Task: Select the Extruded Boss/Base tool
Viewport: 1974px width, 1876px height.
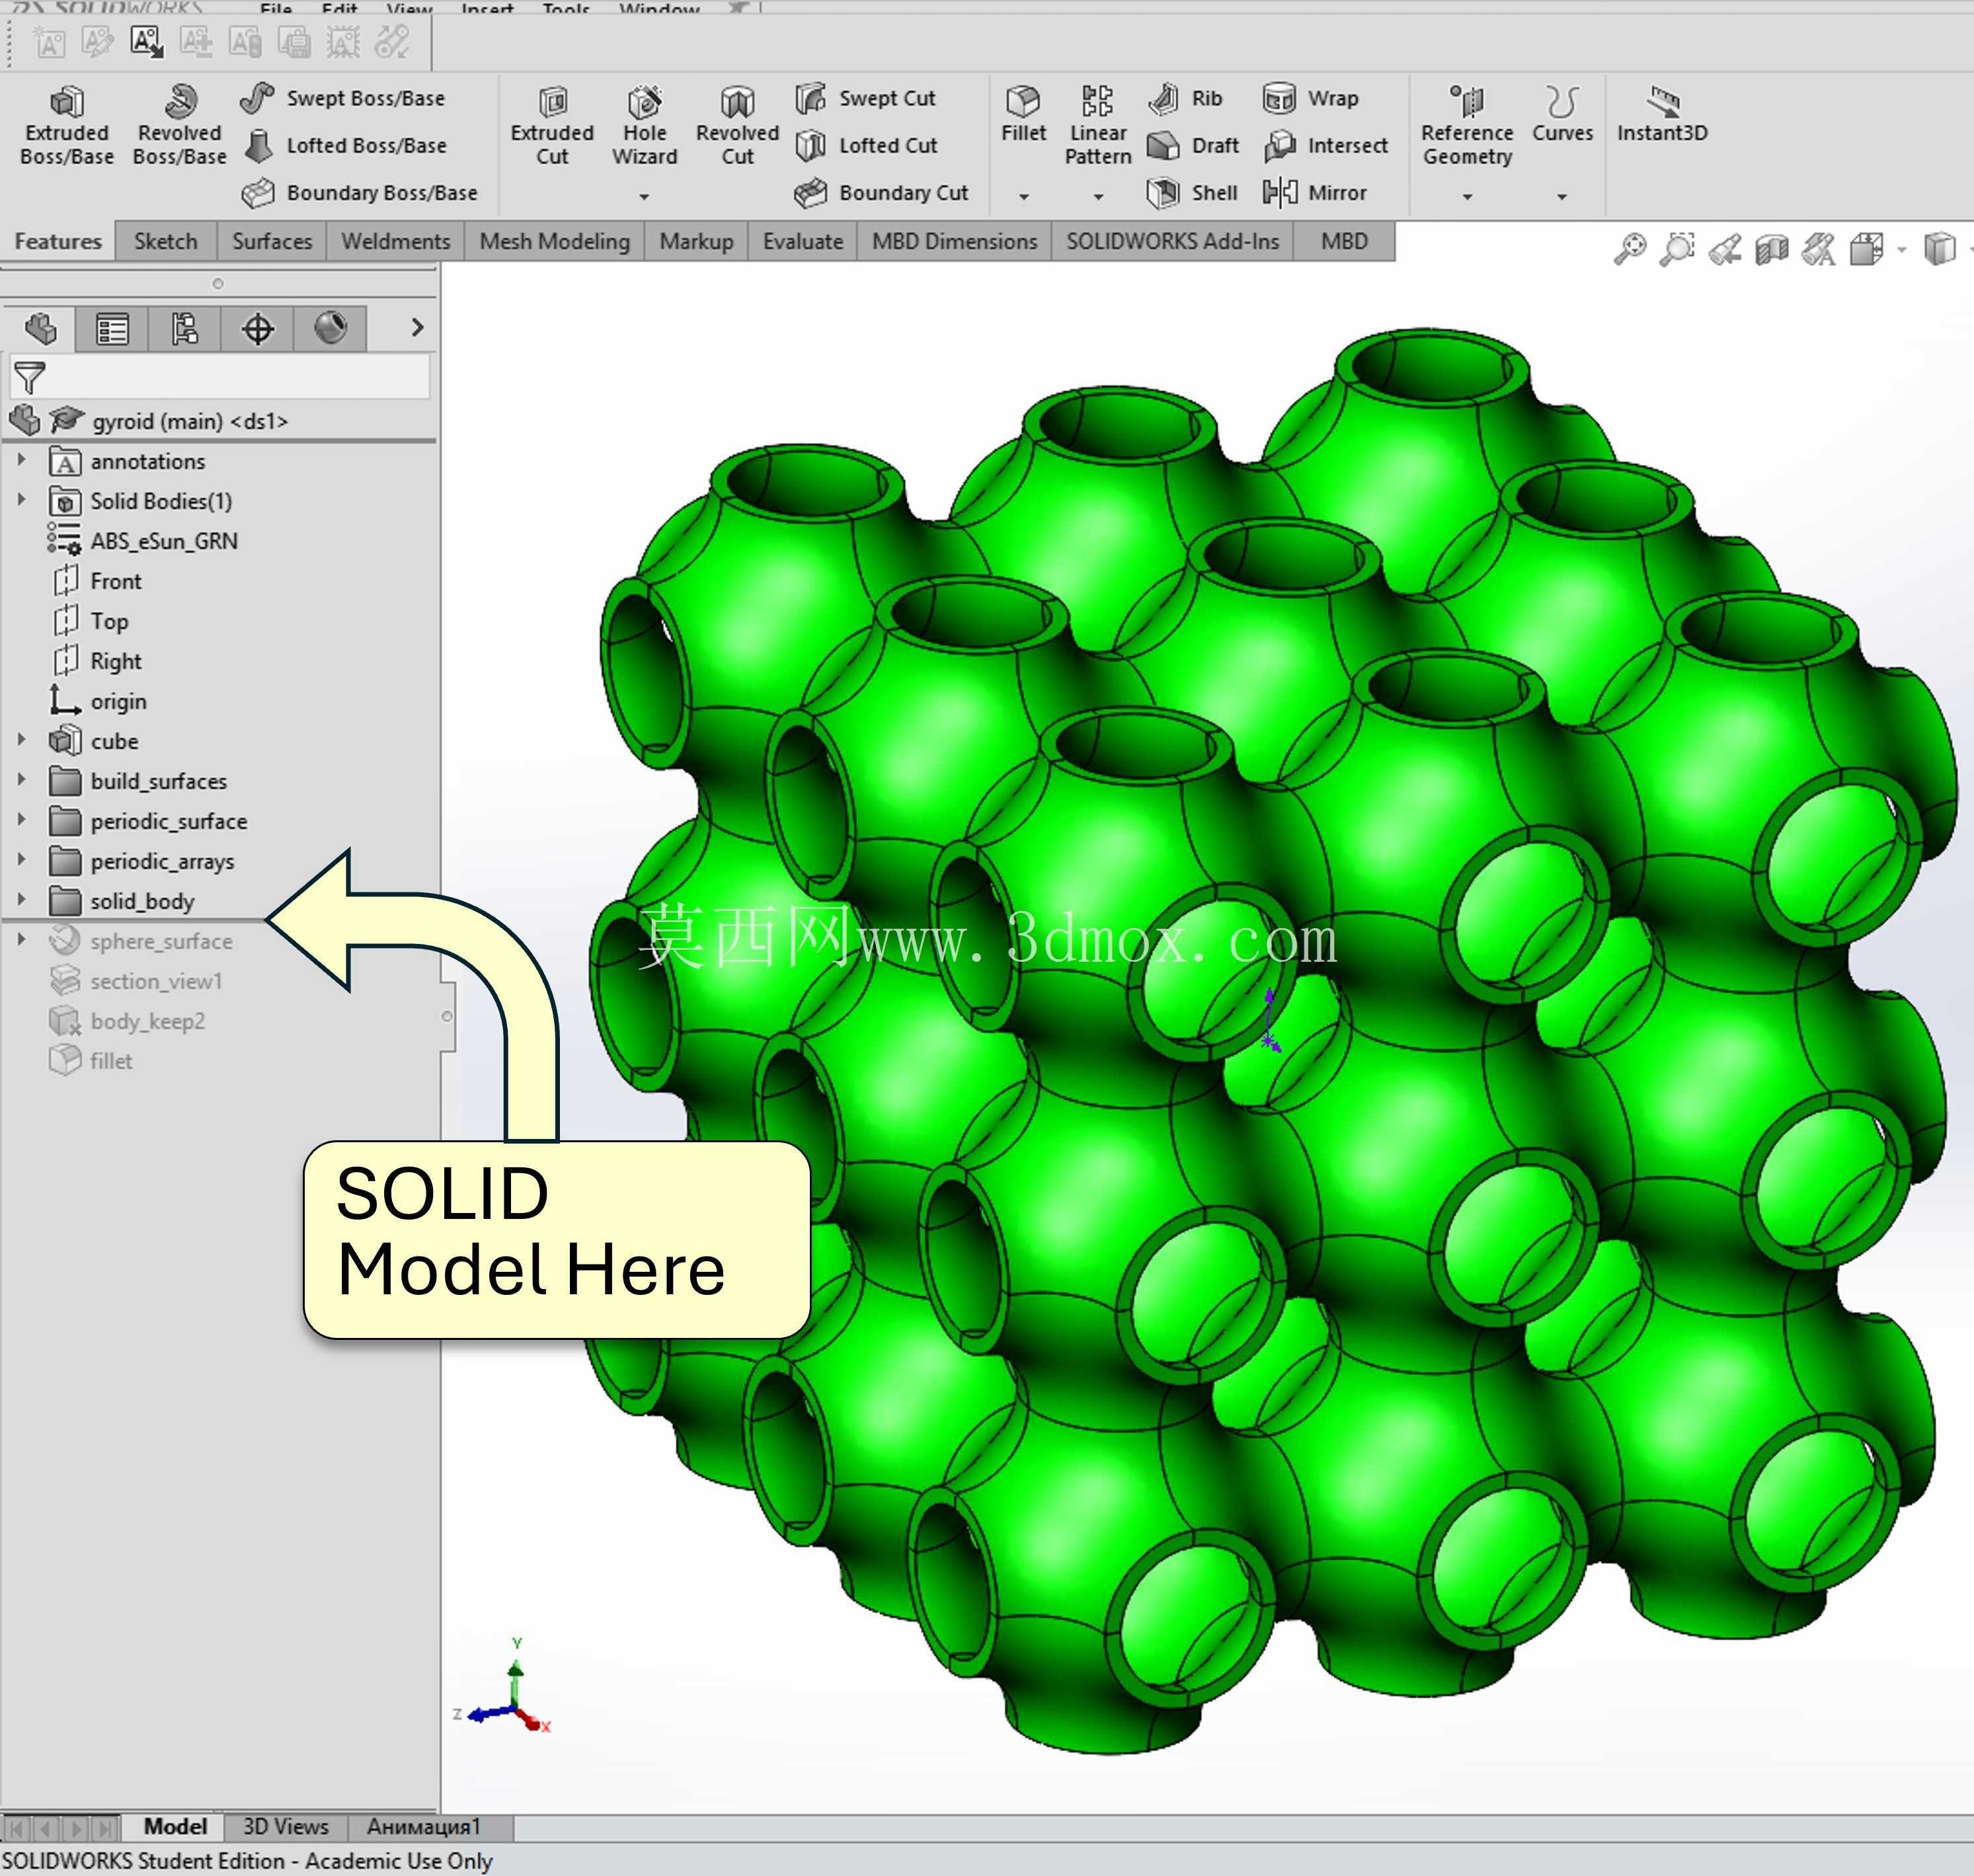Action: (66, 125)
